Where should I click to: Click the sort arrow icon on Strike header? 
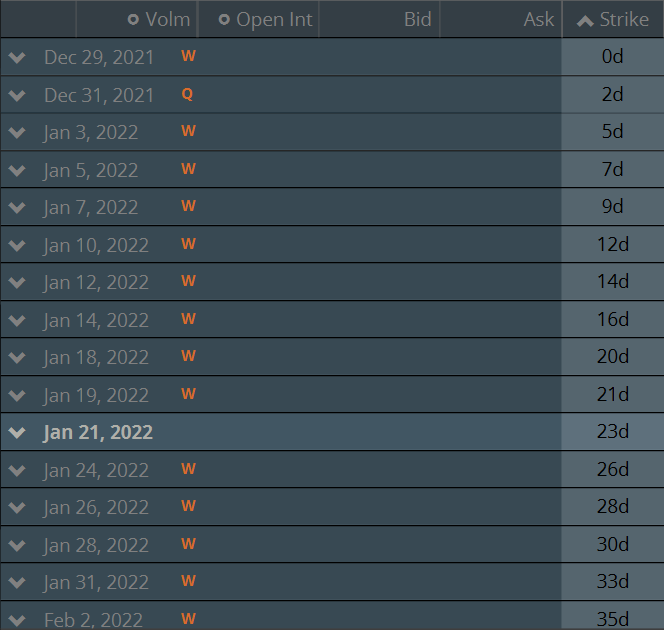coord(585,21)
